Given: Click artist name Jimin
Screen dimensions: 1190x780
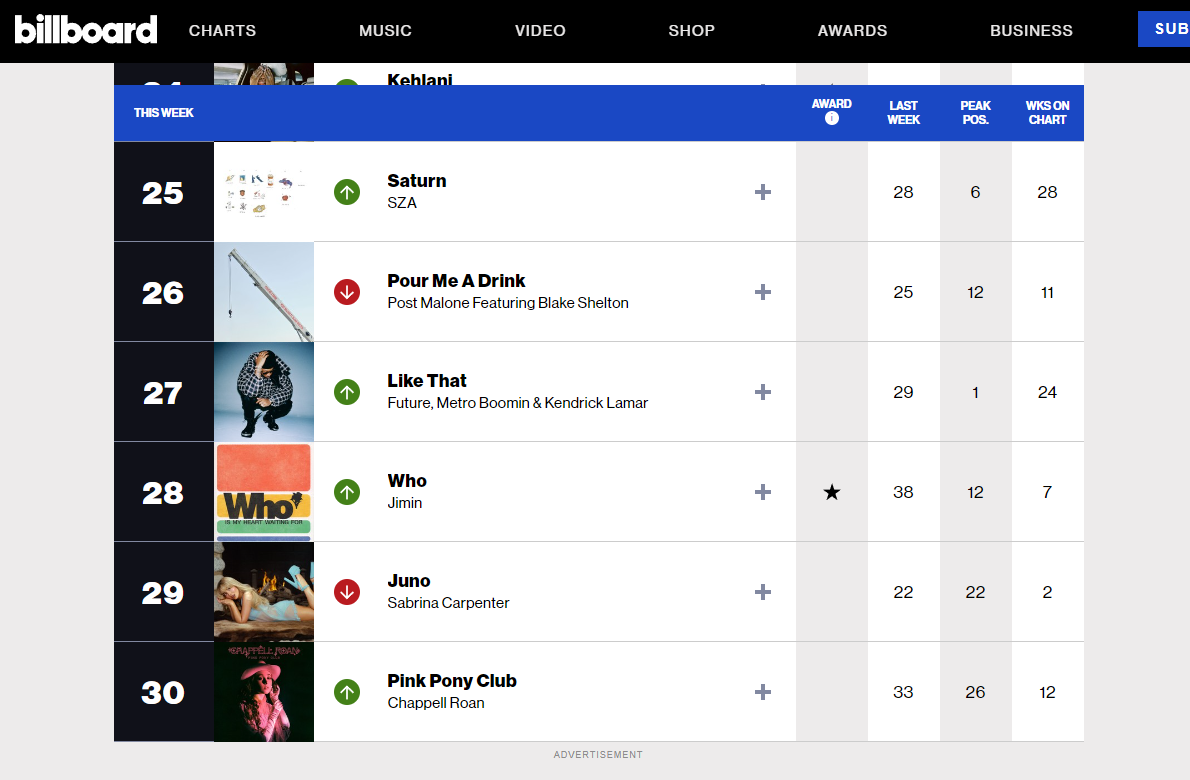Looking at the screenshot, I should 405,503.
